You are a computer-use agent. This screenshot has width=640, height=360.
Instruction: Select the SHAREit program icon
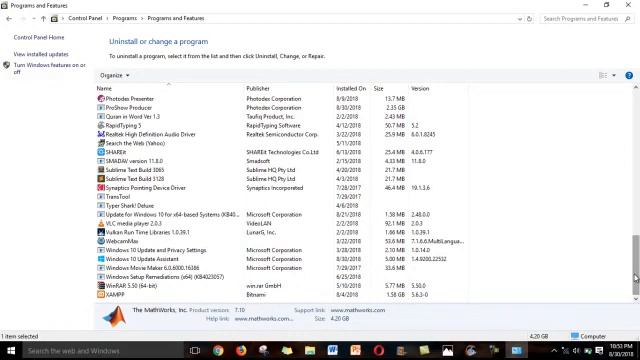101,152
